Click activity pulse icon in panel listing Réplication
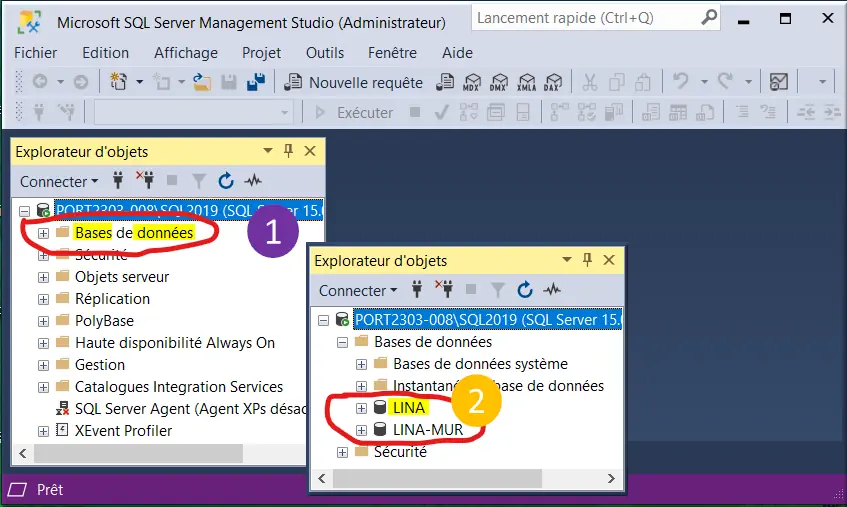Viewport: 847px width, 507px height. coord(253,181)
